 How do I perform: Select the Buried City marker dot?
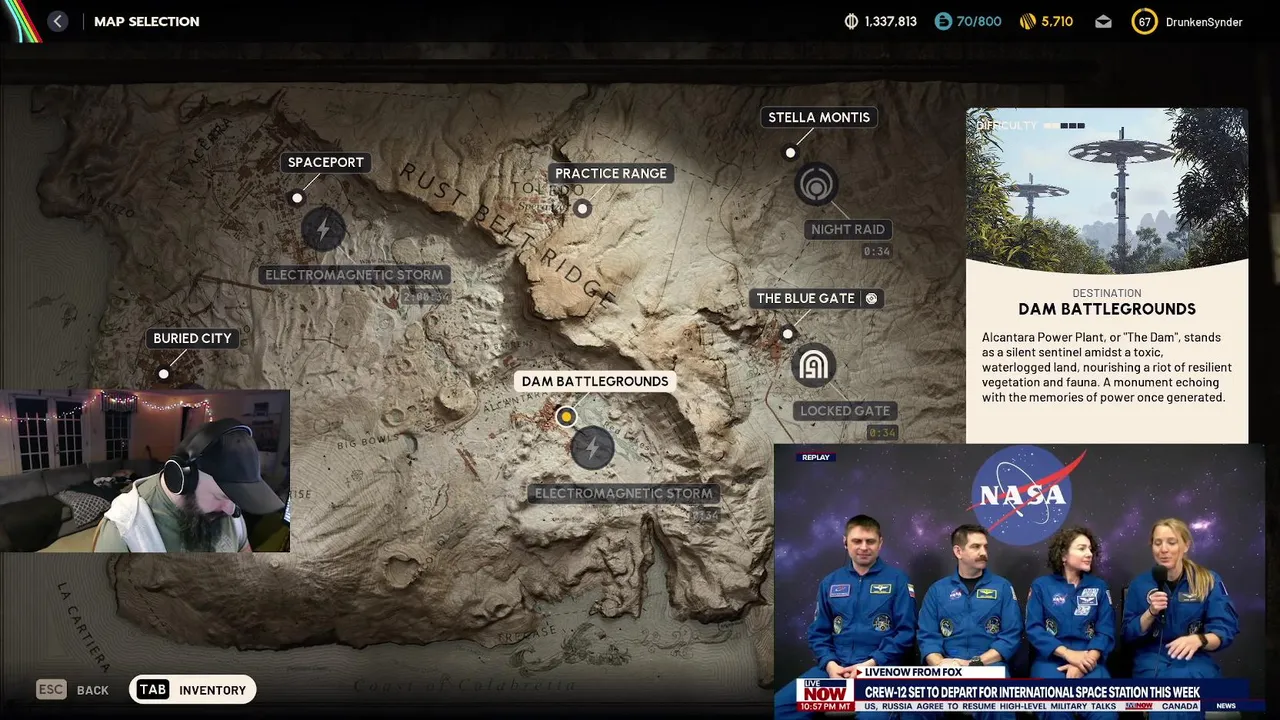(163, 374)
